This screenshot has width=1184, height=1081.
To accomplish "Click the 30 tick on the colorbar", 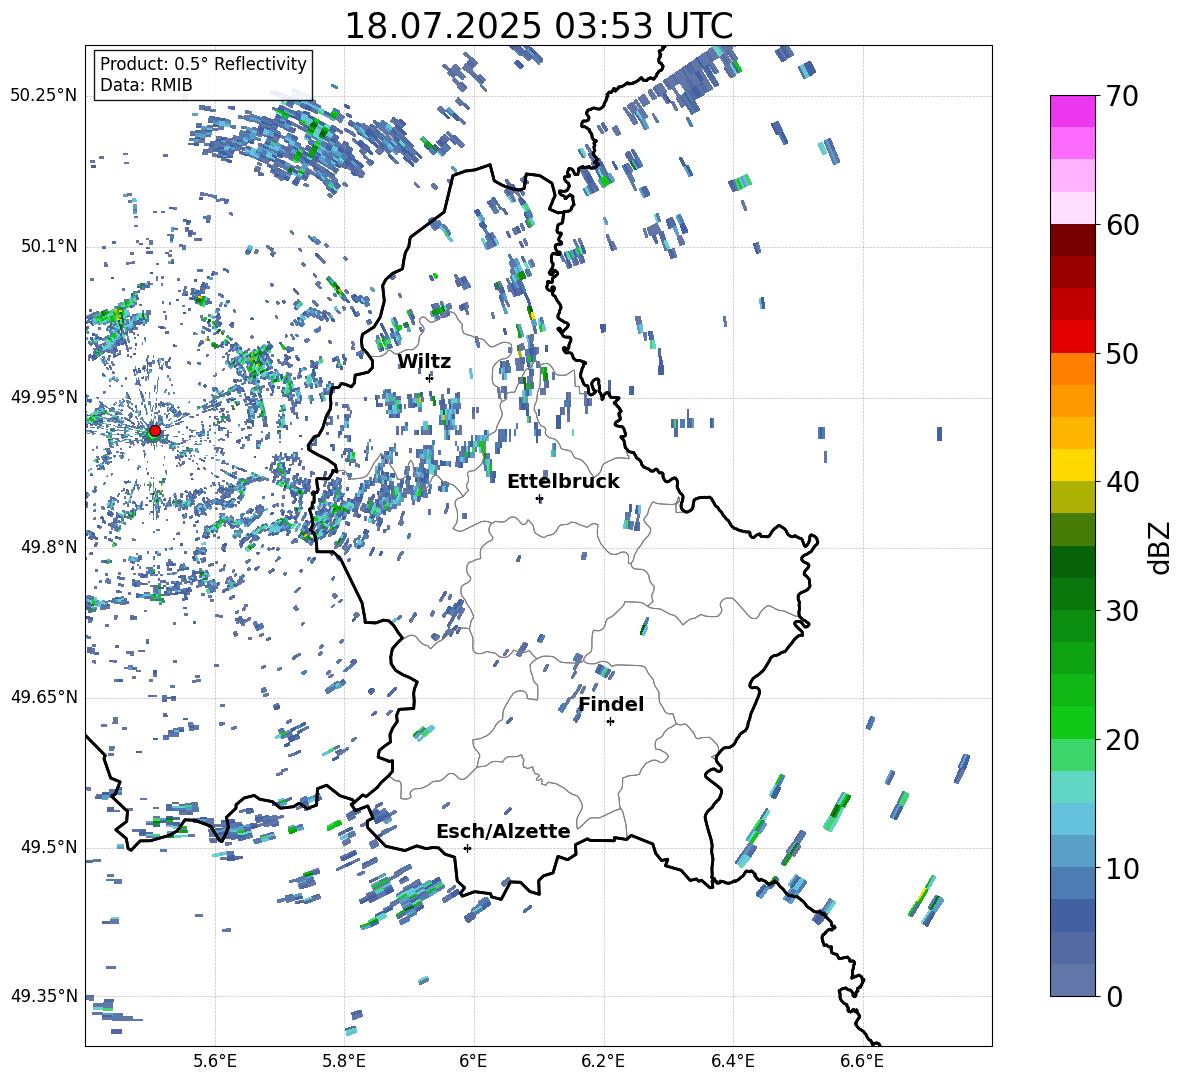I will [x=1122, y=611].
